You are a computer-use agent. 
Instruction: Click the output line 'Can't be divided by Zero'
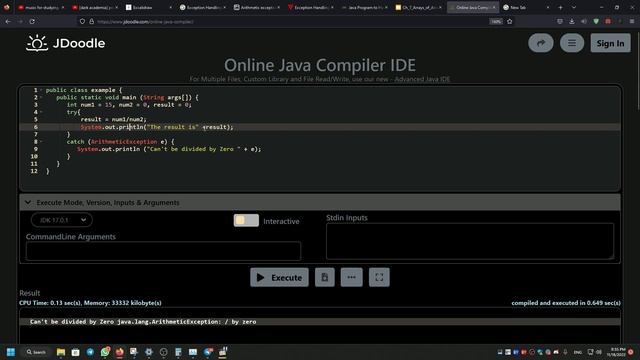pyautogui.click(x=143, y=322)
